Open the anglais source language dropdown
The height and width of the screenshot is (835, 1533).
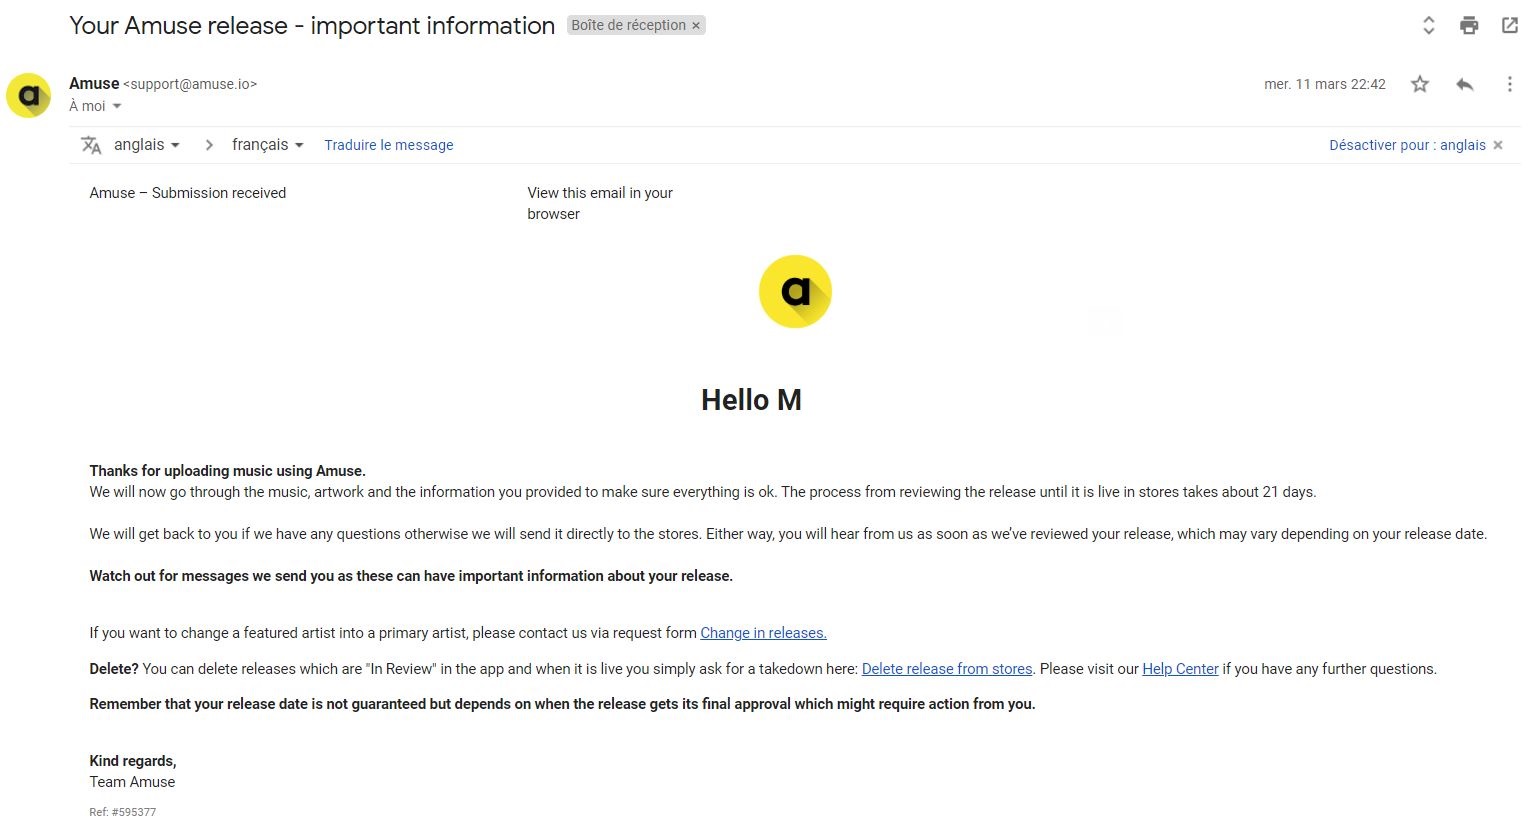[x=147, y=145]
